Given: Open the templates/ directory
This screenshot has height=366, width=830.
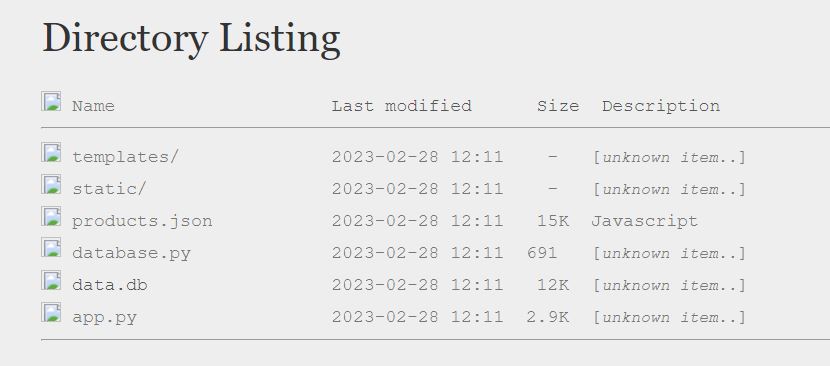Looking at the screenshot, I should (125, 157).
